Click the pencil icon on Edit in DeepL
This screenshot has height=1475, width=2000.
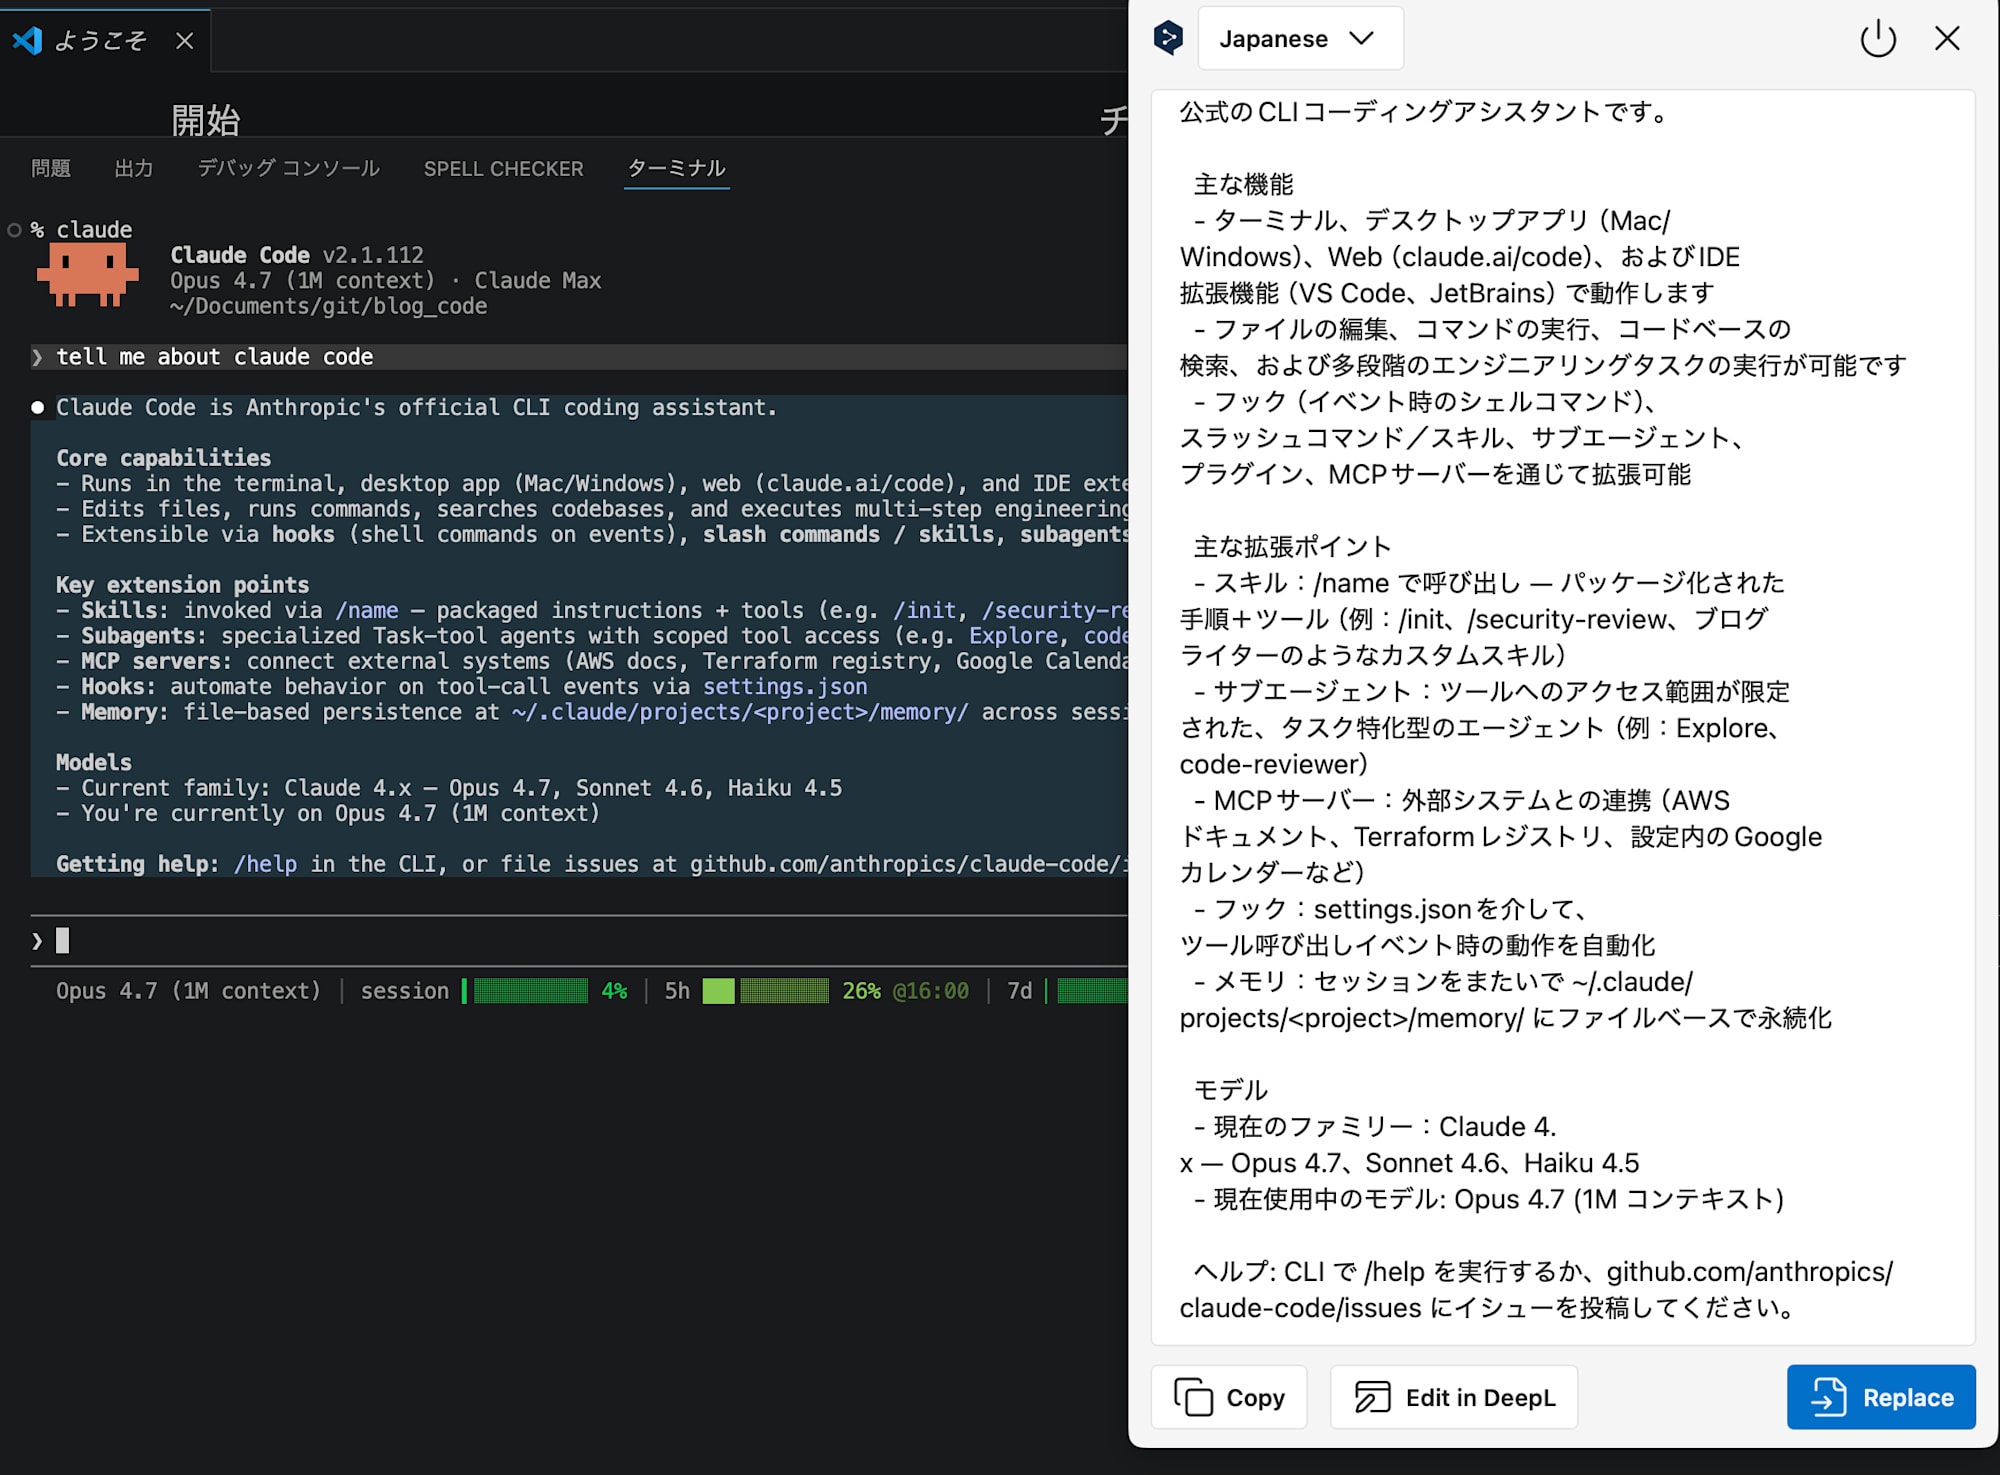tap(1370, 1397)
